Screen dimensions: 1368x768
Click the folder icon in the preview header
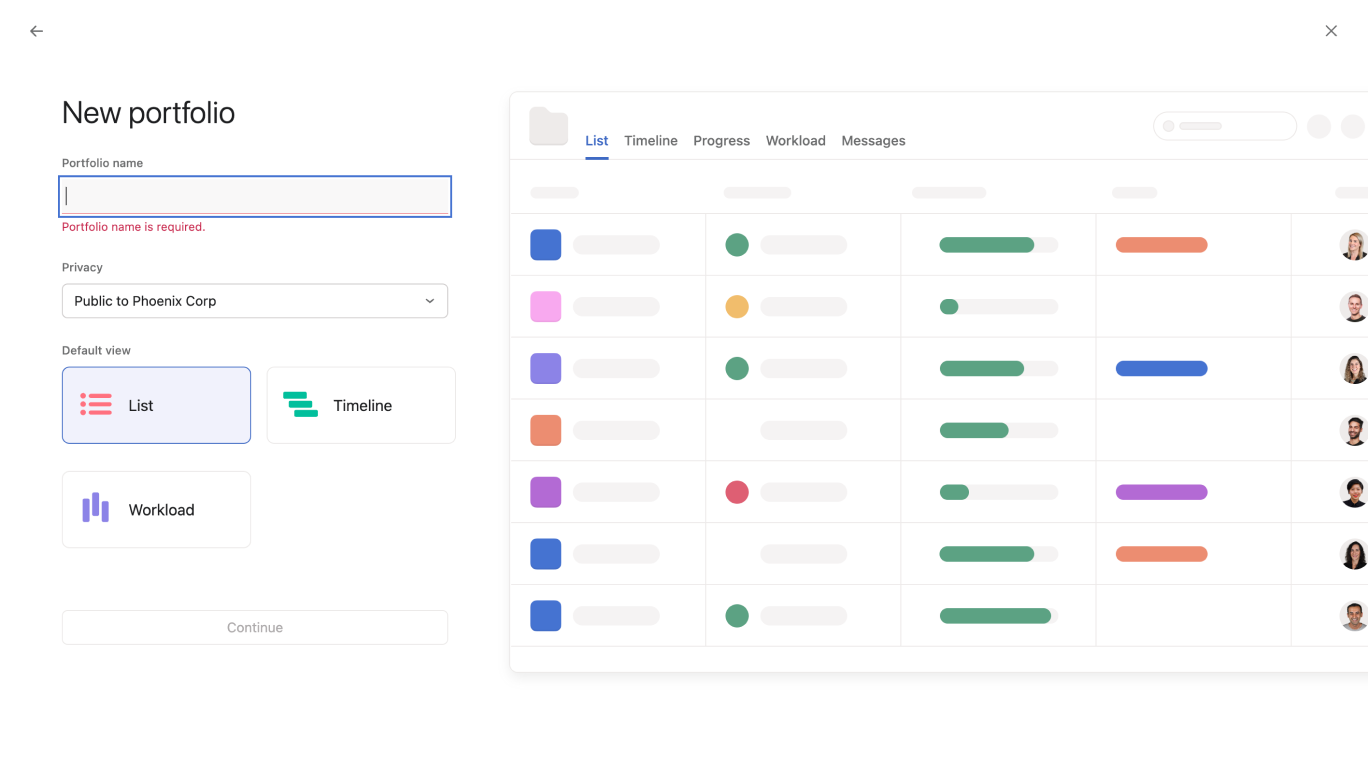[x=548, y=127]
